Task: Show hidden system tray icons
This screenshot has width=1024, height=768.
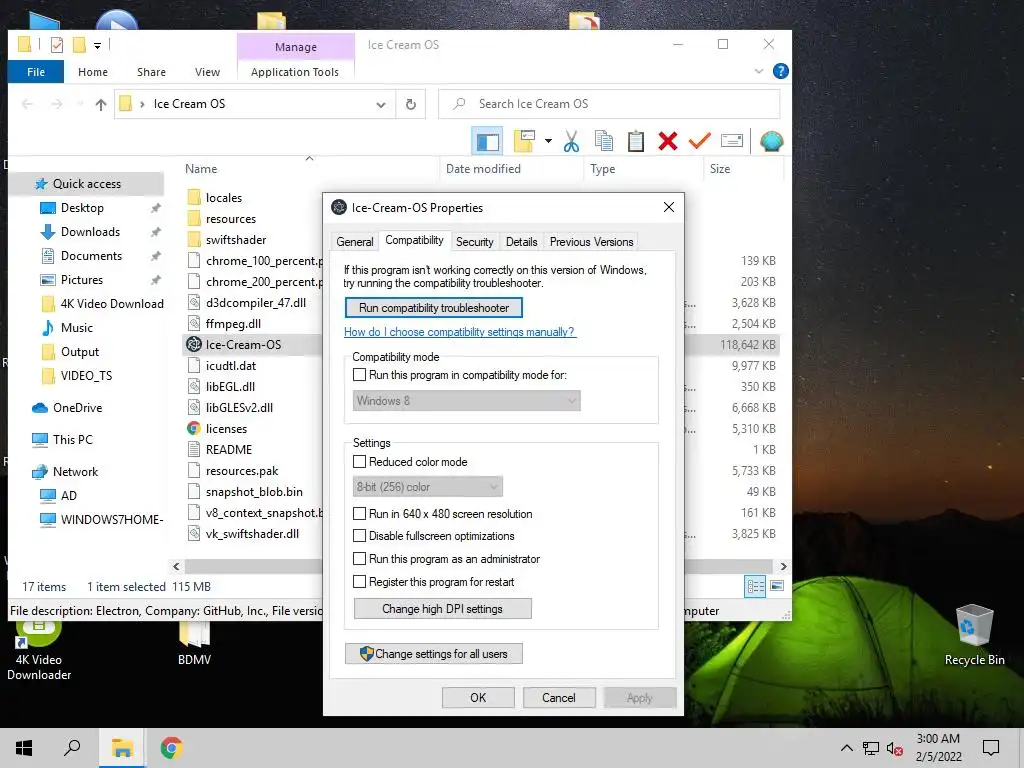Action: coord(846,748)
